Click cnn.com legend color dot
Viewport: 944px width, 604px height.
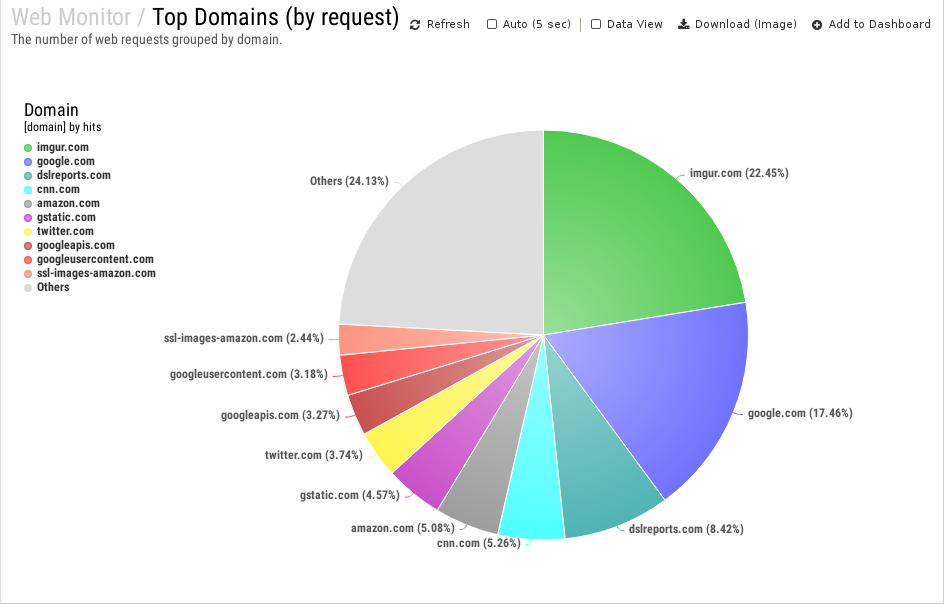pyautogui.click(x=28, y=190)
